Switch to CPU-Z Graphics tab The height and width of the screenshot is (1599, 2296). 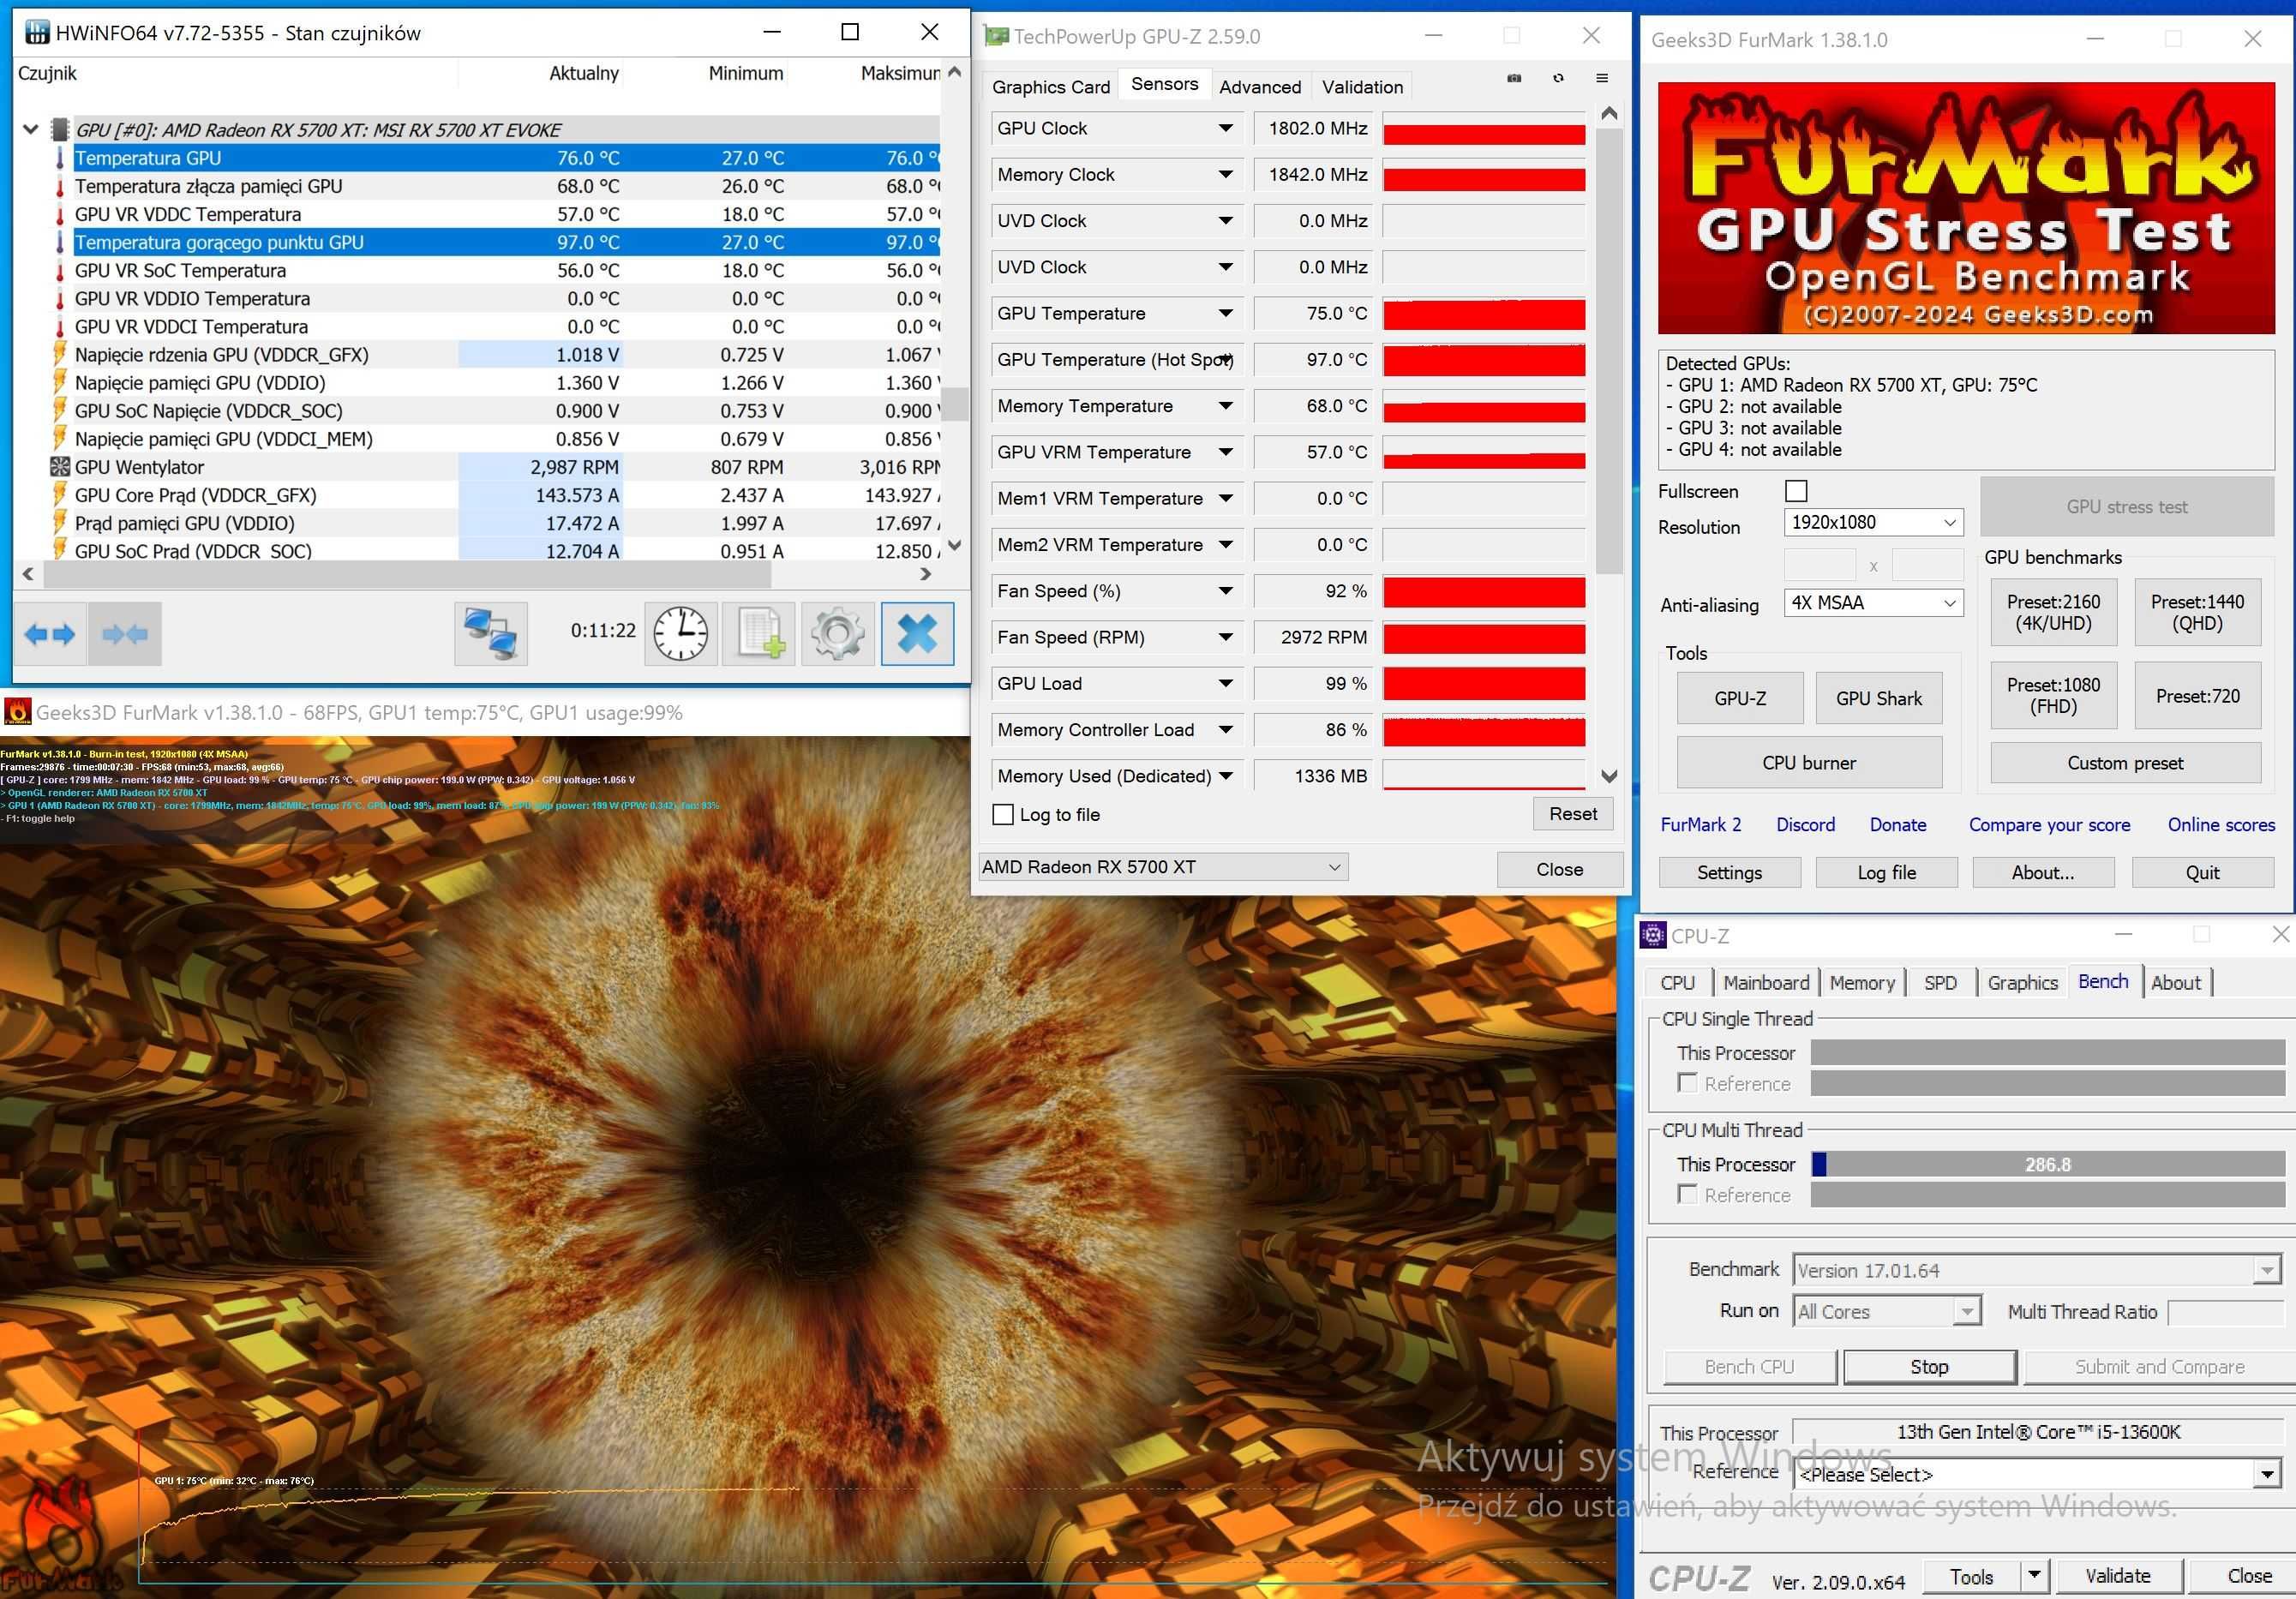[2022, 983]
